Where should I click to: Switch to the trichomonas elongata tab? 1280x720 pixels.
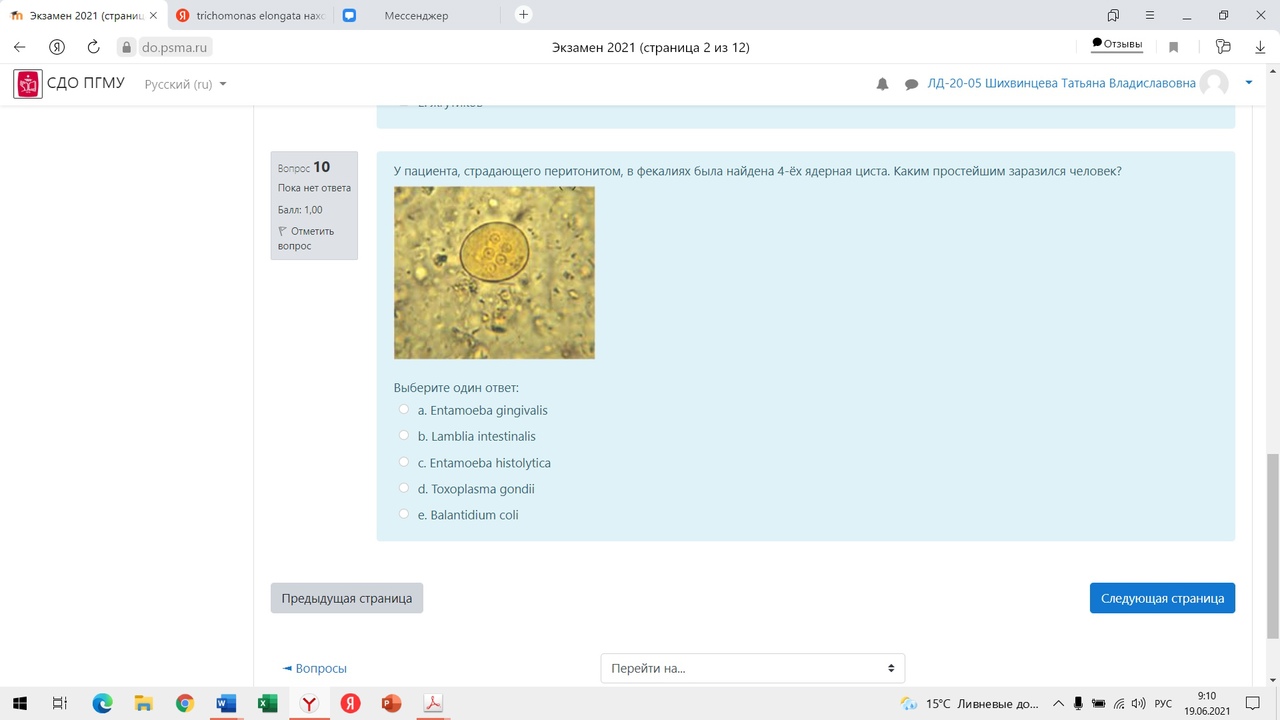250,15
